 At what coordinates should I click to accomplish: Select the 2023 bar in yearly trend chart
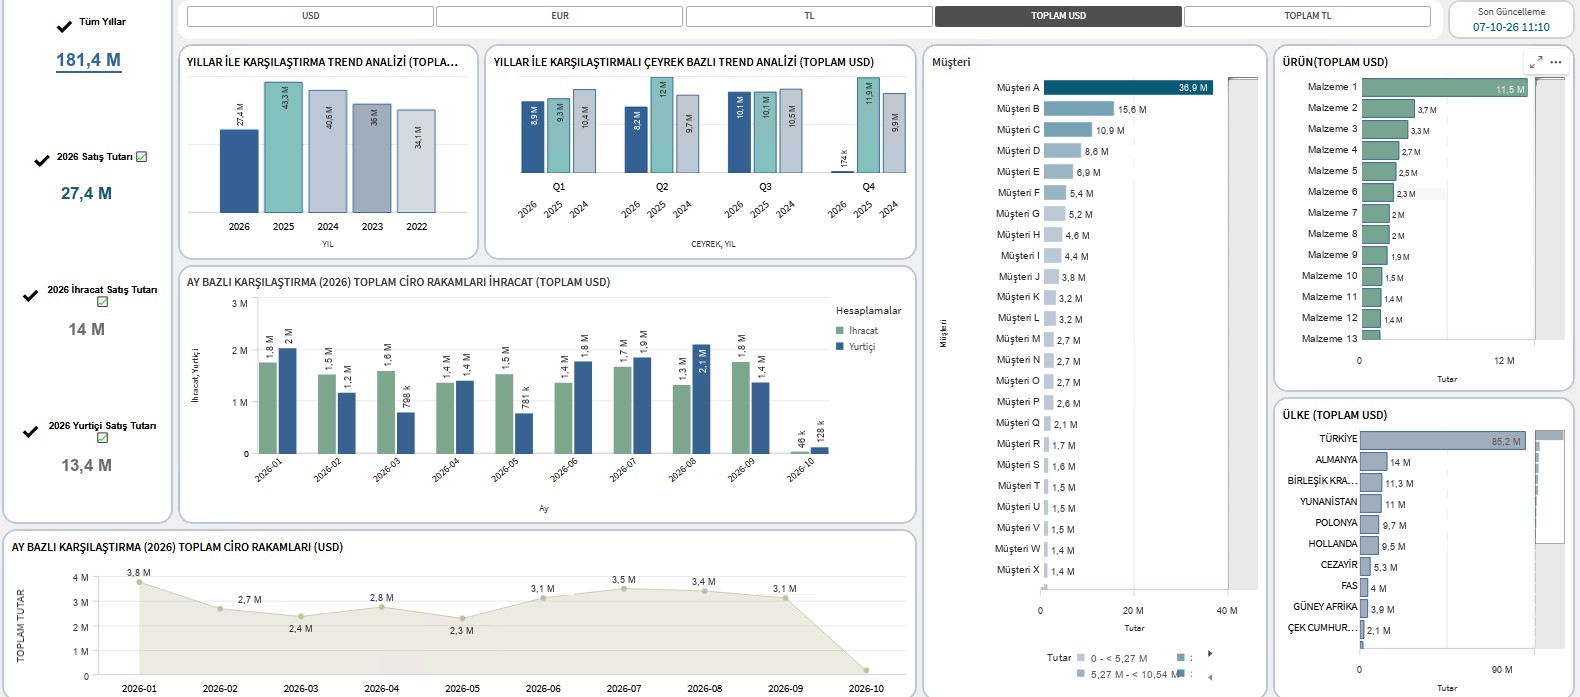(x=372, y=158)
